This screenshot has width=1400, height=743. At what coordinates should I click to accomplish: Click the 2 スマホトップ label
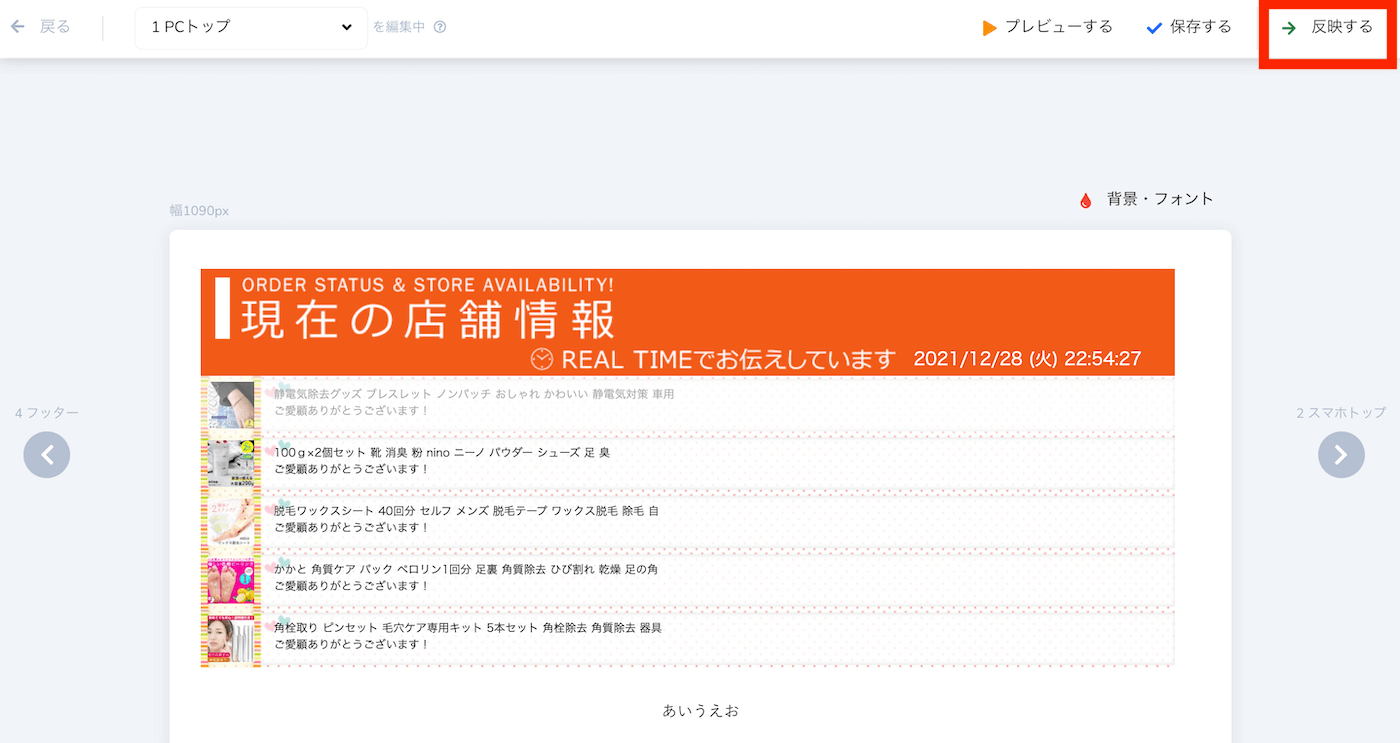[x=1341, y=413]
